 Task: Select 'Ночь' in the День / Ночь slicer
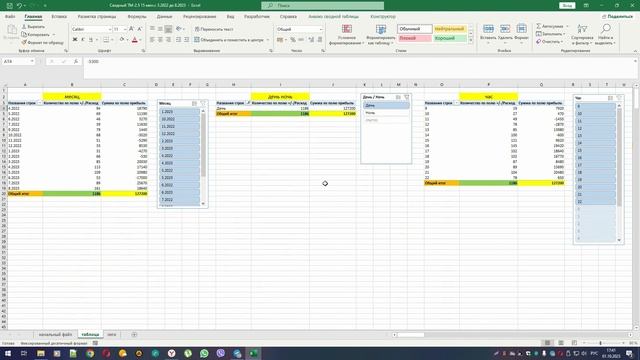pyautogui.click(x=386, y=113)
